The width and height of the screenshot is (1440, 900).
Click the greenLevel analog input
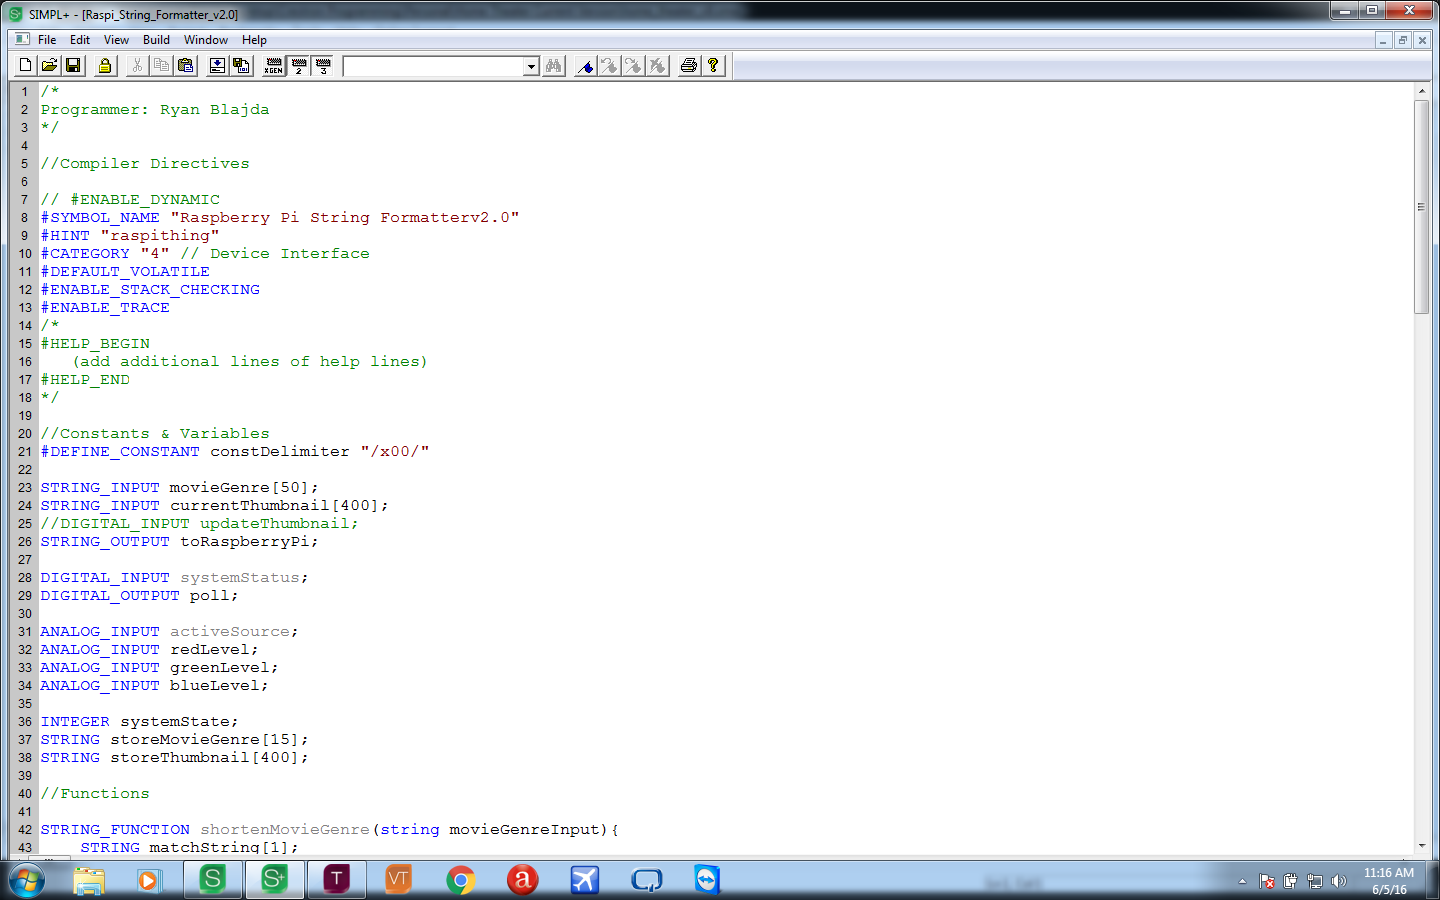[x=219, y=667]
